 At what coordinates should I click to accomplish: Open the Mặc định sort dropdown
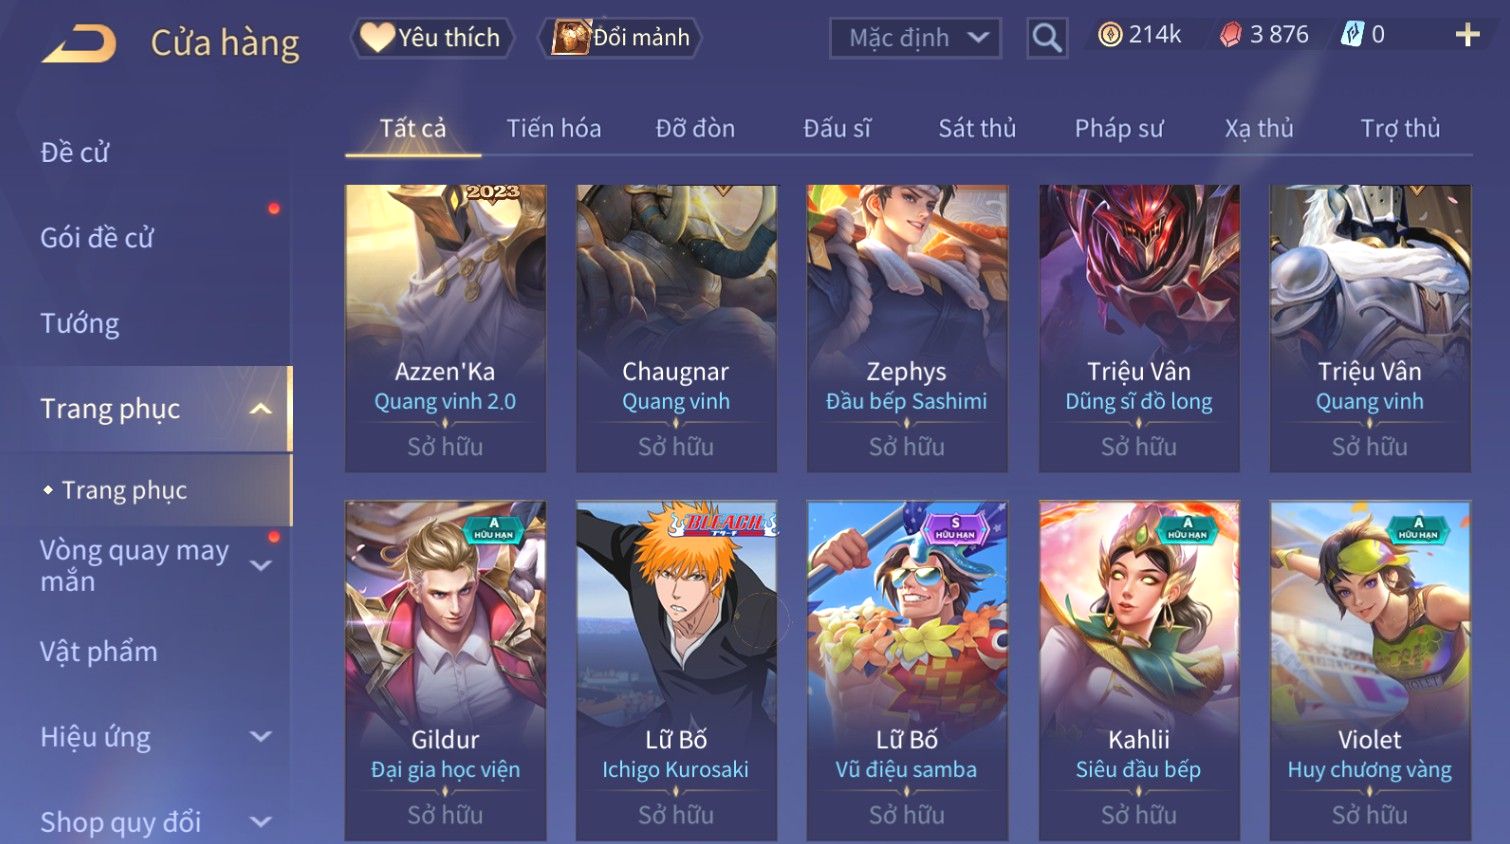coord(915,38)
